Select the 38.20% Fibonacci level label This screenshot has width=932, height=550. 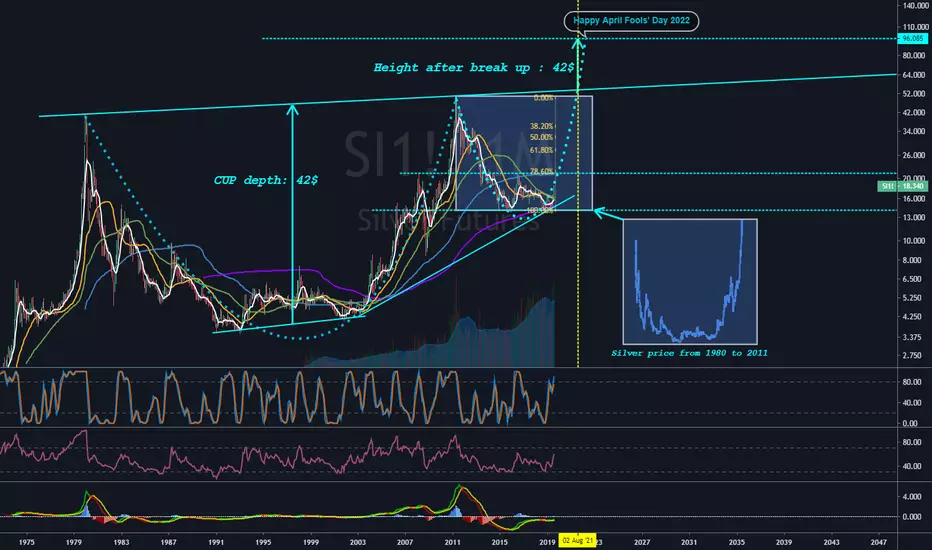point(541,126)
